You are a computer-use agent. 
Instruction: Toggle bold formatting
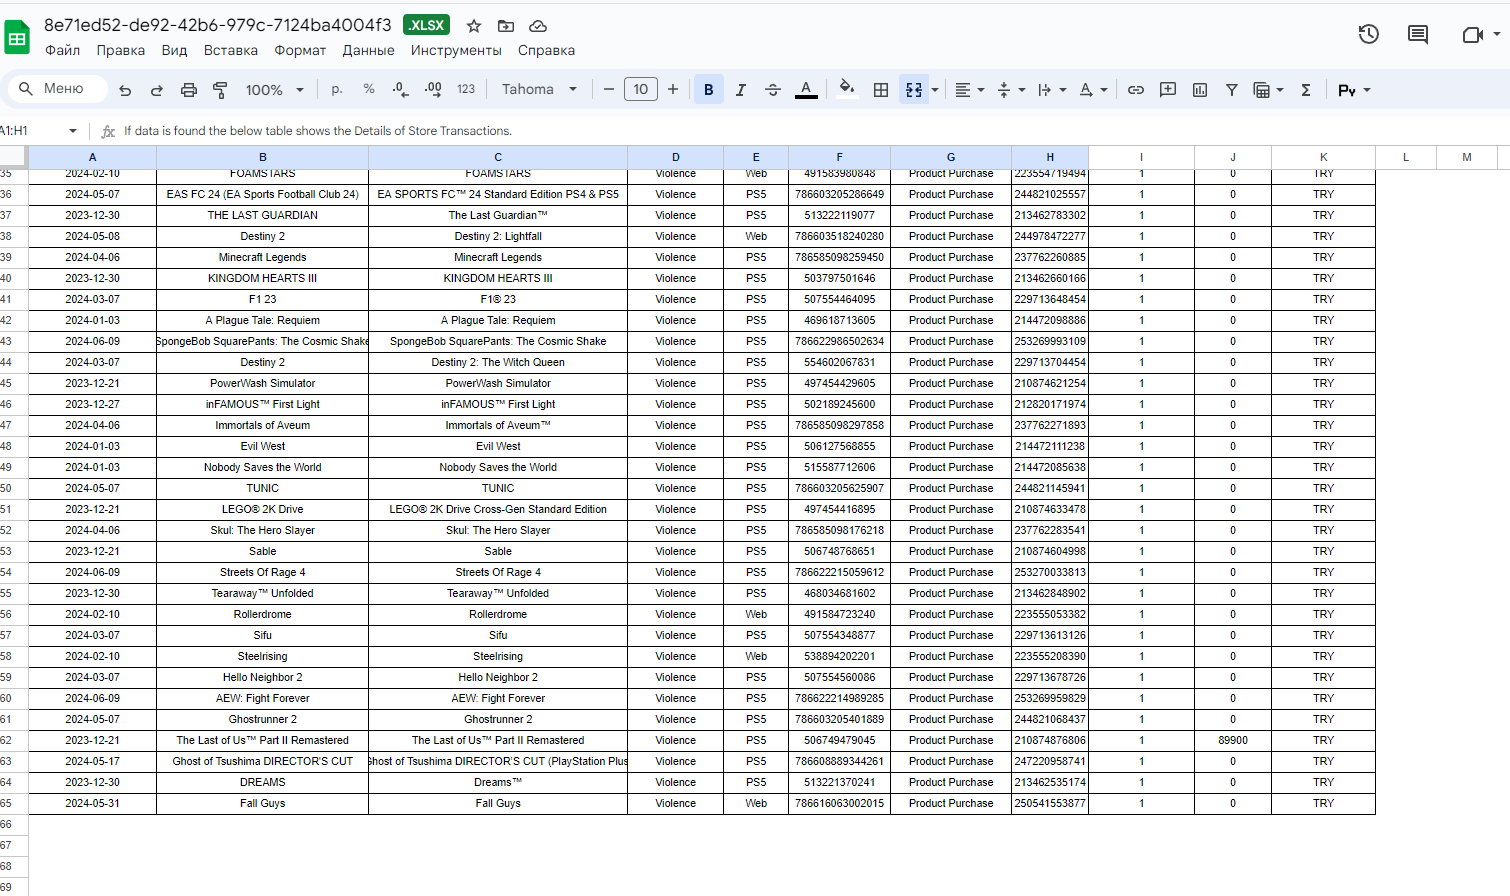coord(709,89)
